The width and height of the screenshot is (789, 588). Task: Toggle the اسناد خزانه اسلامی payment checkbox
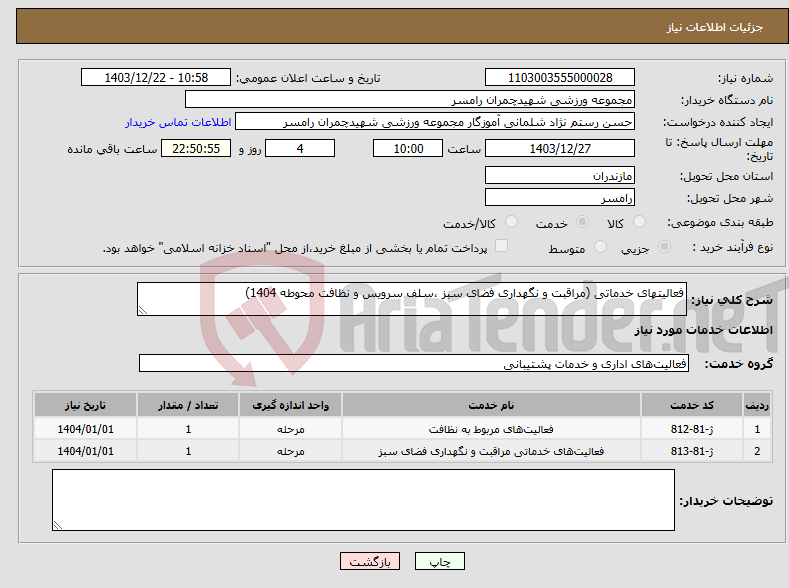pyautogui.click(x=501, y=245)
